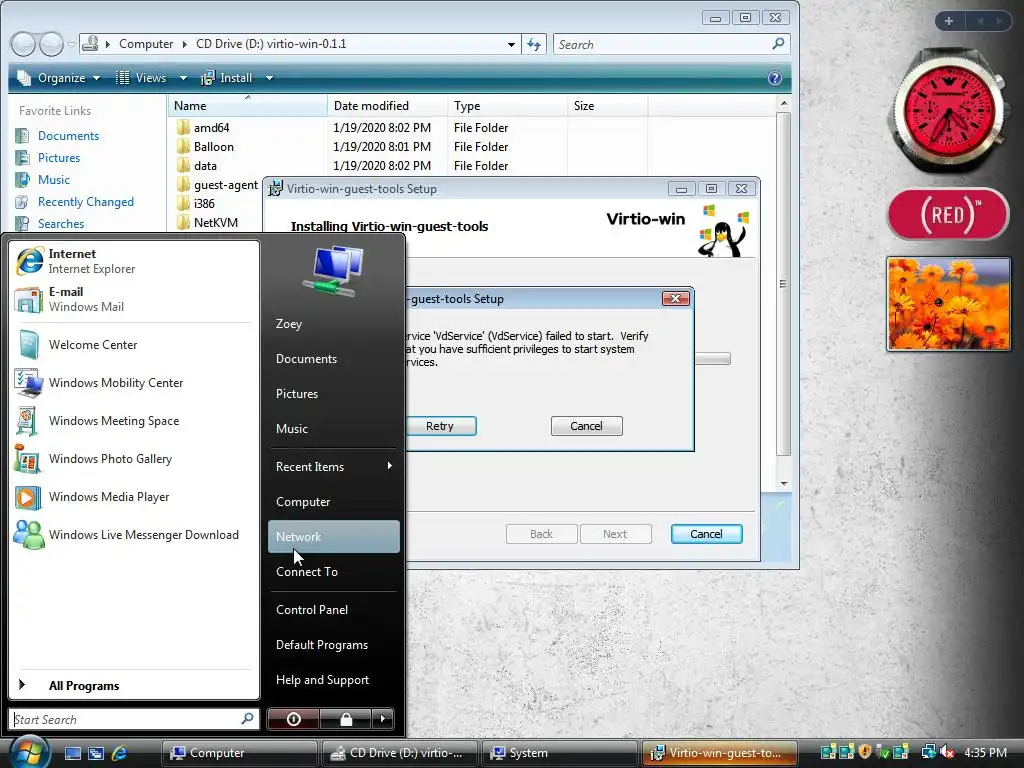Screen dimensions: 1024x768
Task: Click the Start orb button
Action: pos(27,751)
